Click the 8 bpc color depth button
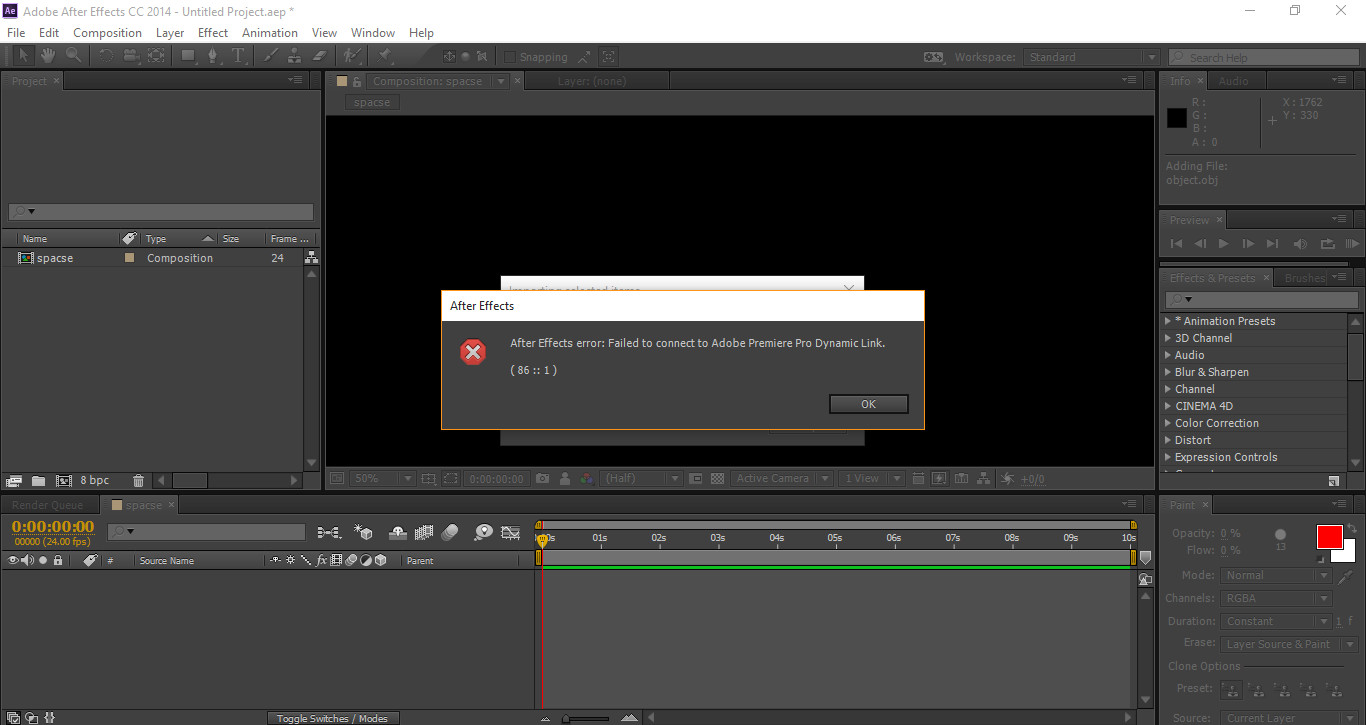1366x725 pixels. pos(95,481)
